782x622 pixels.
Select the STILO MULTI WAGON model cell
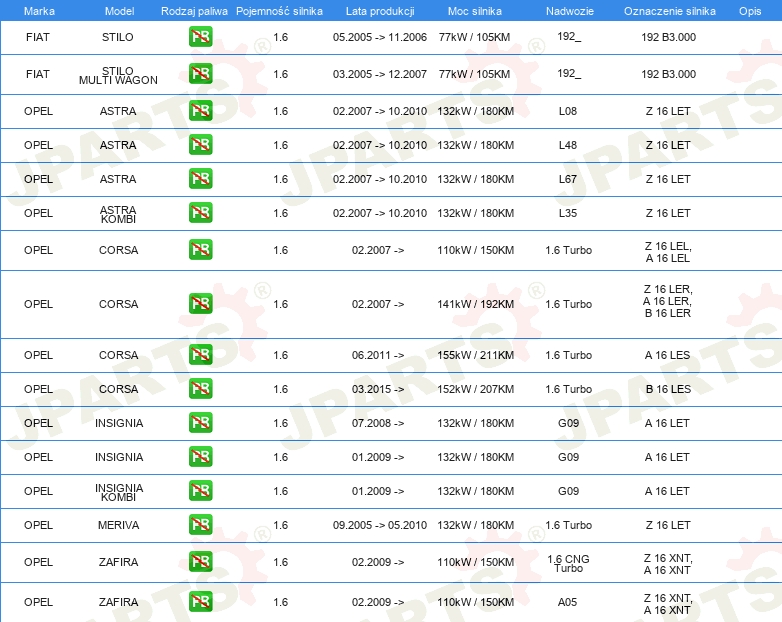118,75
